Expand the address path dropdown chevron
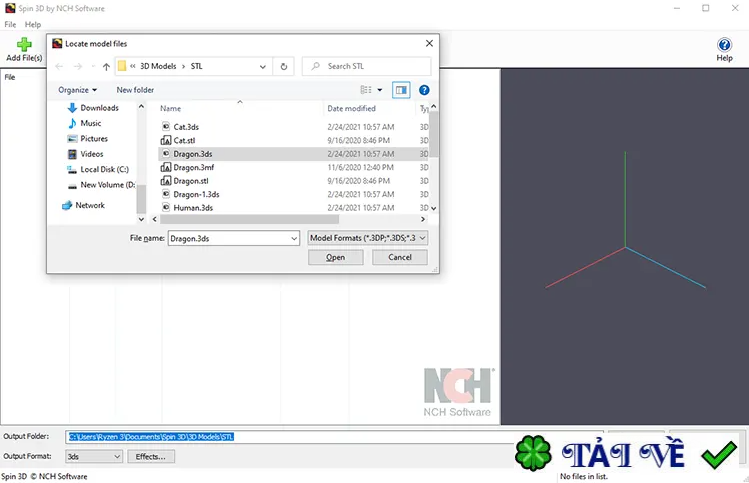Viewport: 749px width, 483px height. pos(263,66)
